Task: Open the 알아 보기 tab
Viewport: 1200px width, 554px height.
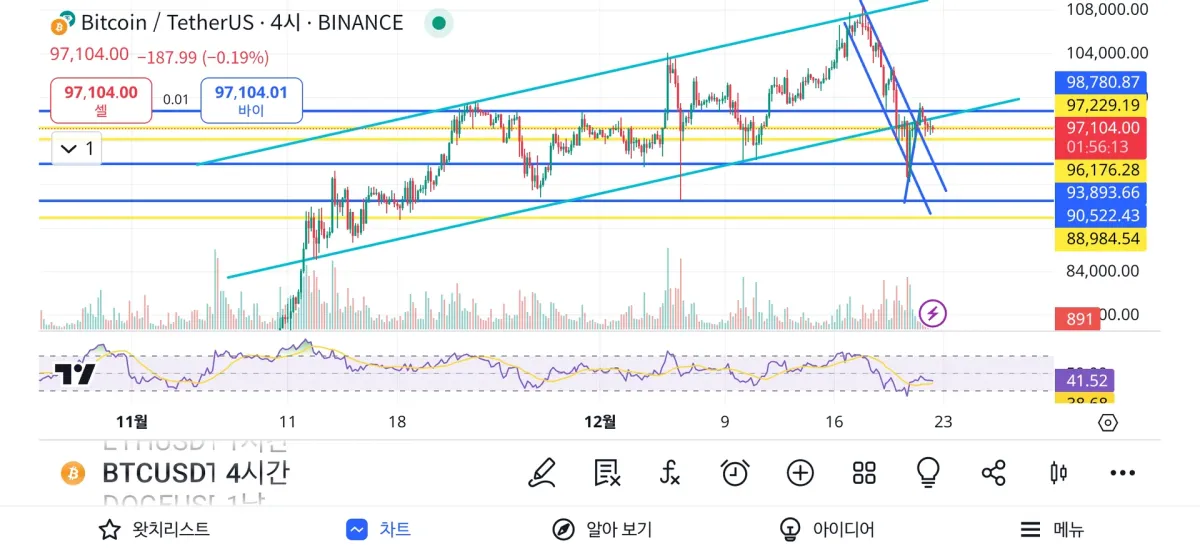Action: tap(603, 529)
